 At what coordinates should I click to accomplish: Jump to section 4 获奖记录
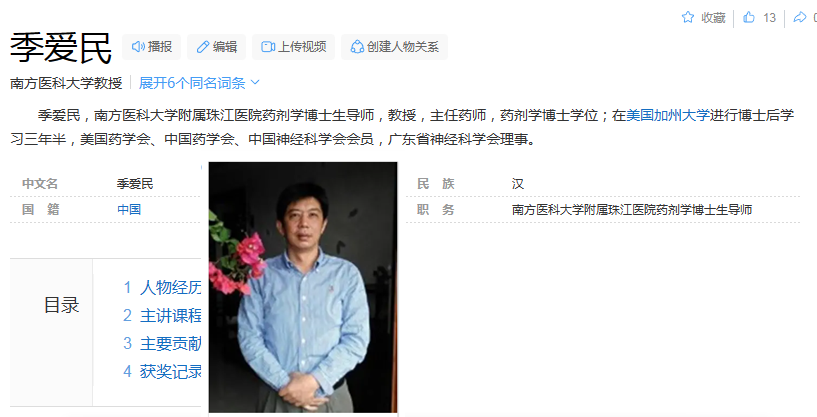162,372
